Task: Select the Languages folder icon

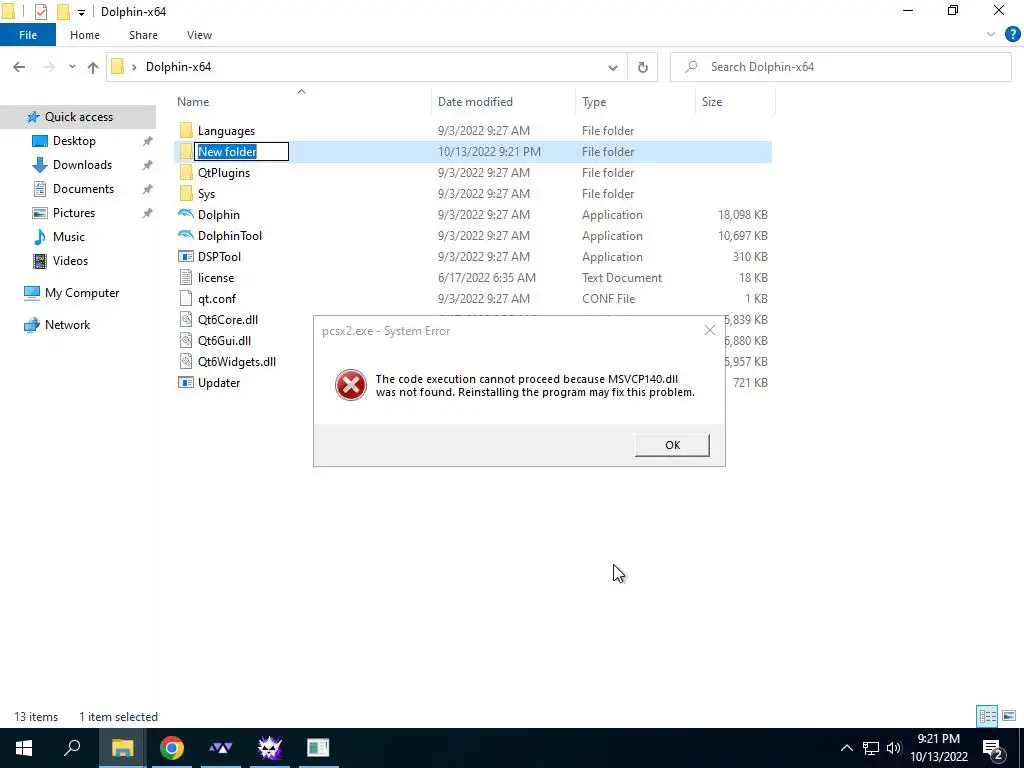Action: coord(186,131)
